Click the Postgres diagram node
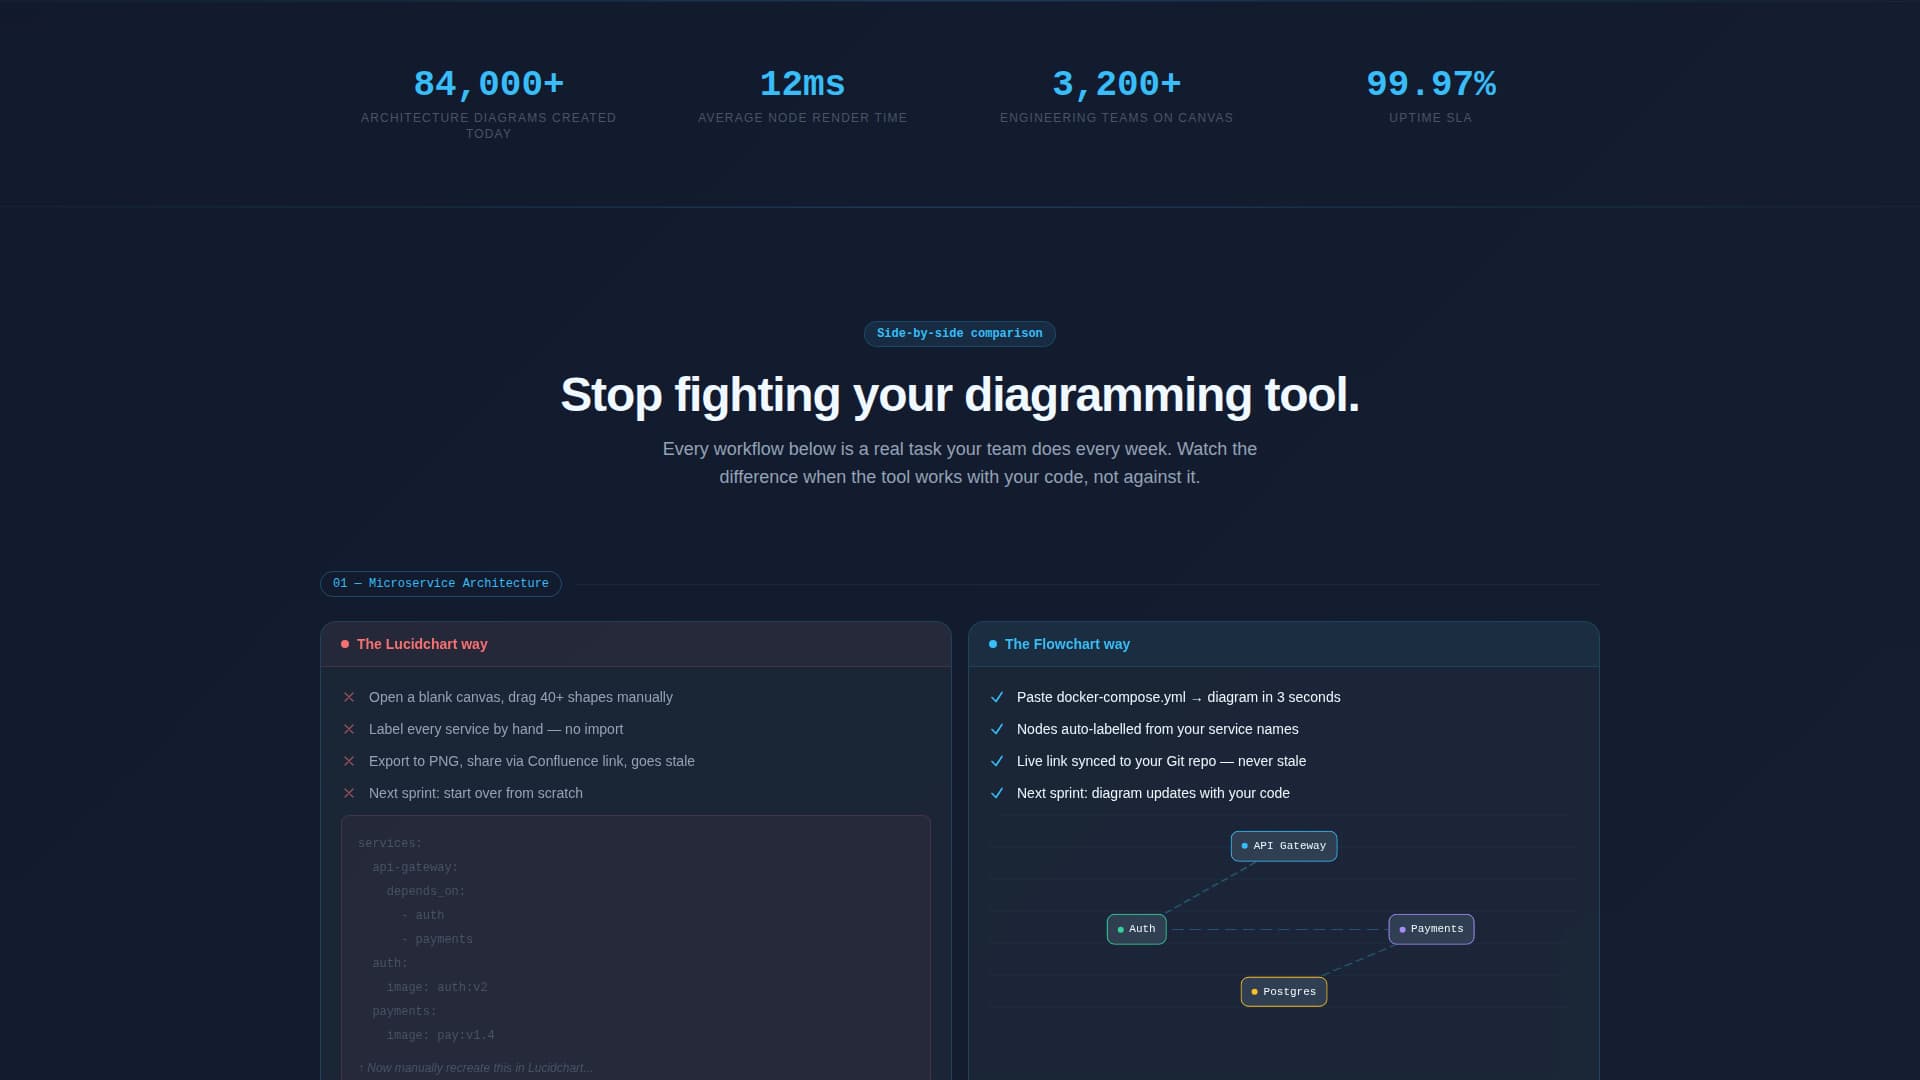Viewport: 1920px width, 1080px height. click(1283, 992)
